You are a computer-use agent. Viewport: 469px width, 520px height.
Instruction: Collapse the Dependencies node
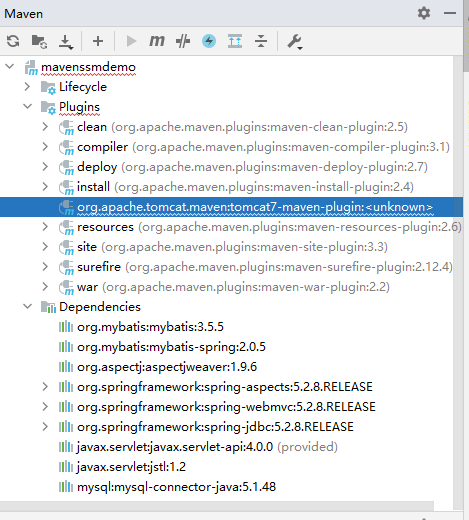(27, 306)
